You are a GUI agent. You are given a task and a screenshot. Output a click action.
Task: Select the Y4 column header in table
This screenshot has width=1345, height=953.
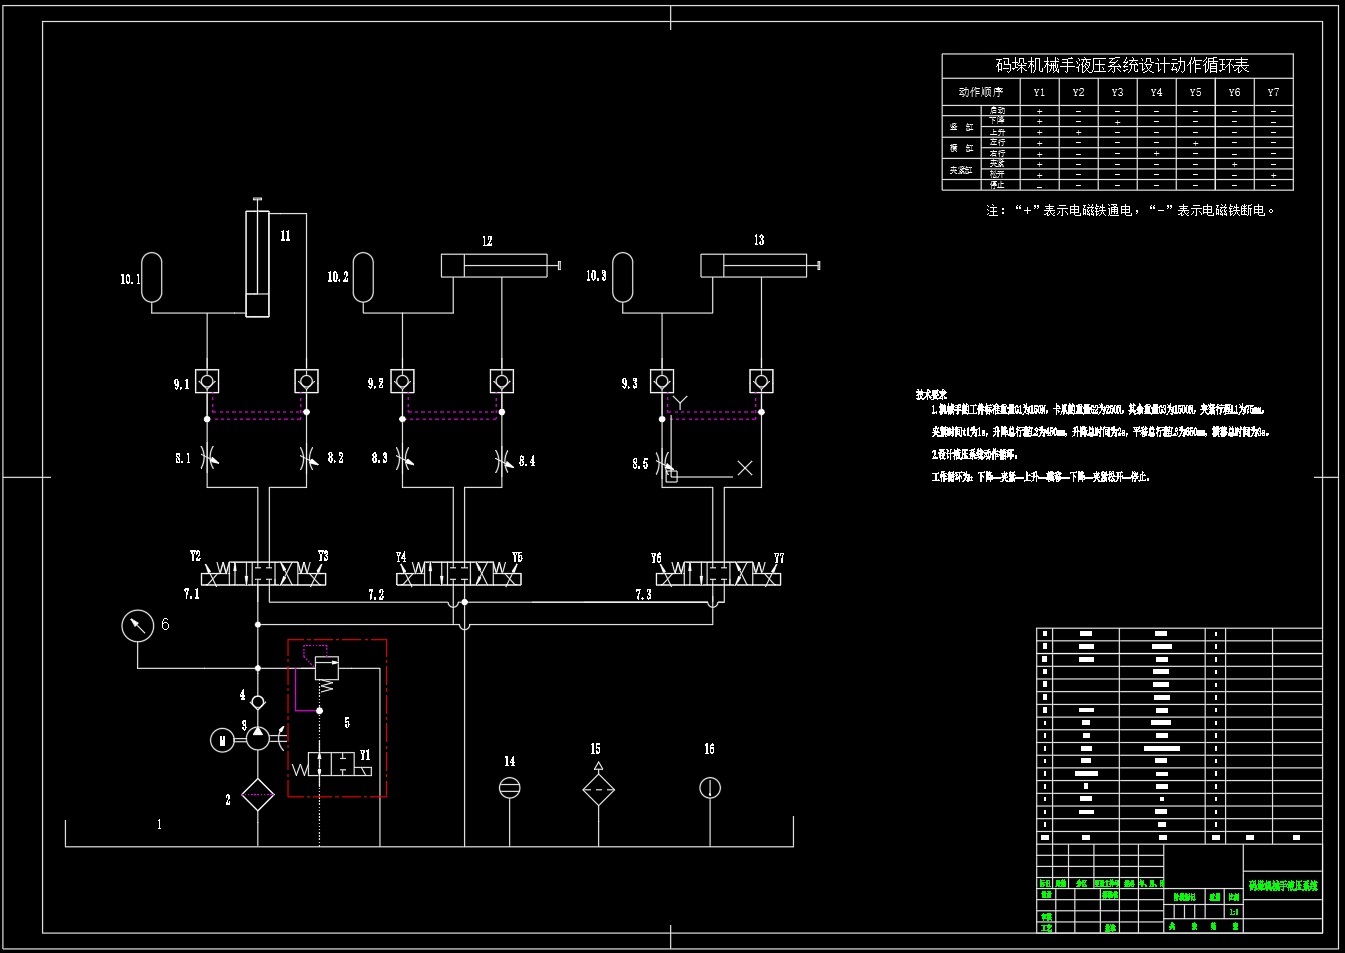pyautogui.click(x=1156, y=92)
